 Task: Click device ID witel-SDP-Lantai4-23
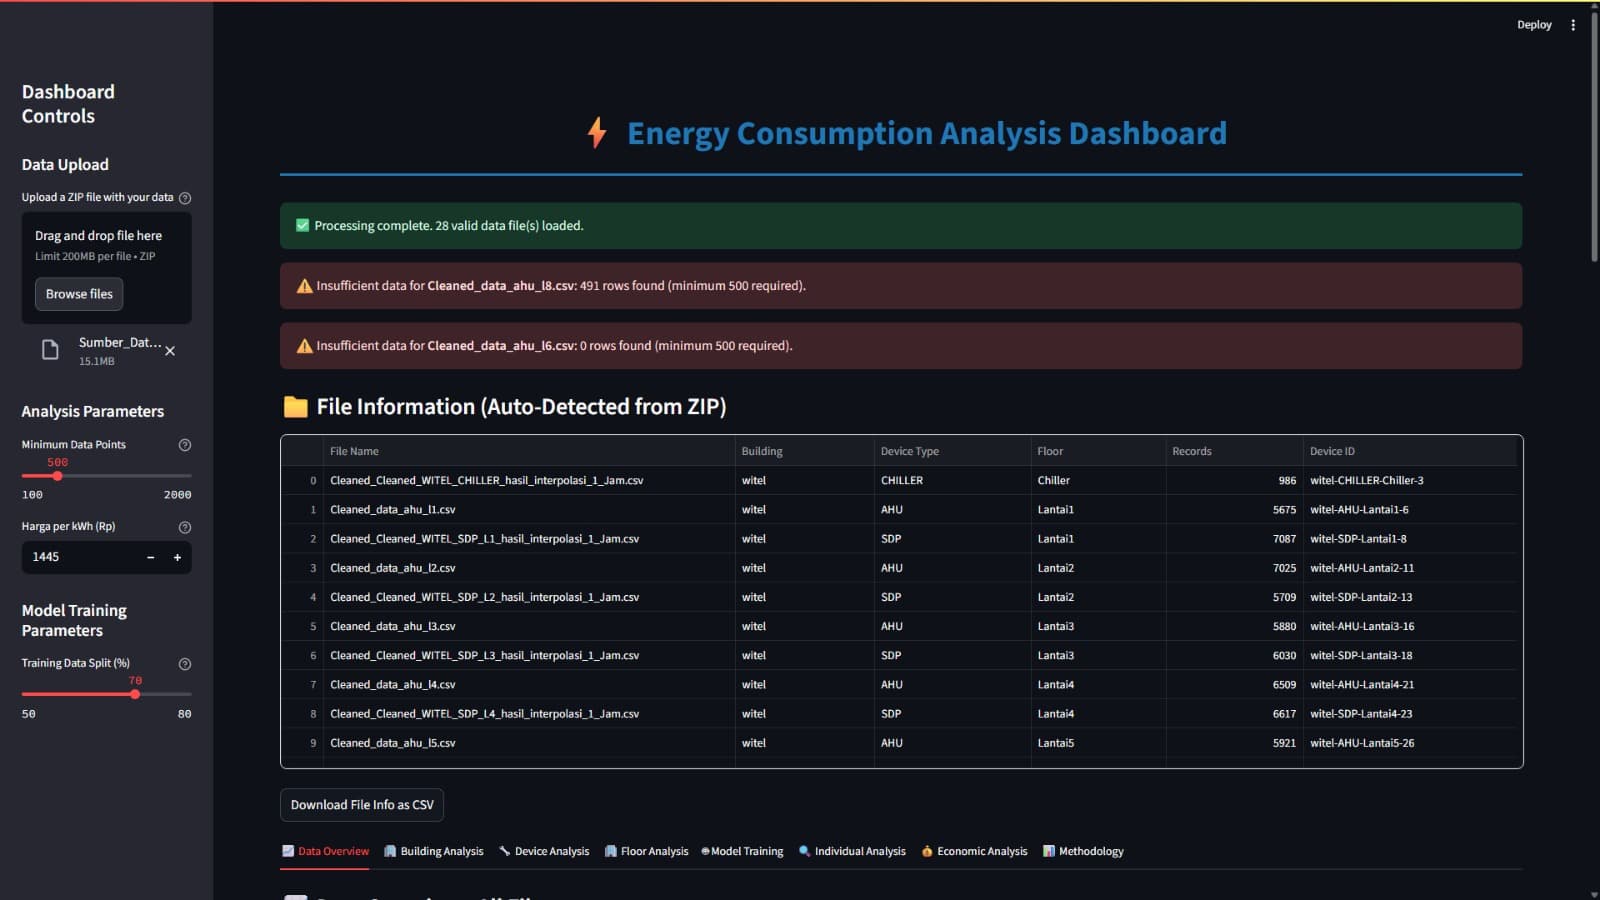pyautogui.click(x=1410, y=714)
